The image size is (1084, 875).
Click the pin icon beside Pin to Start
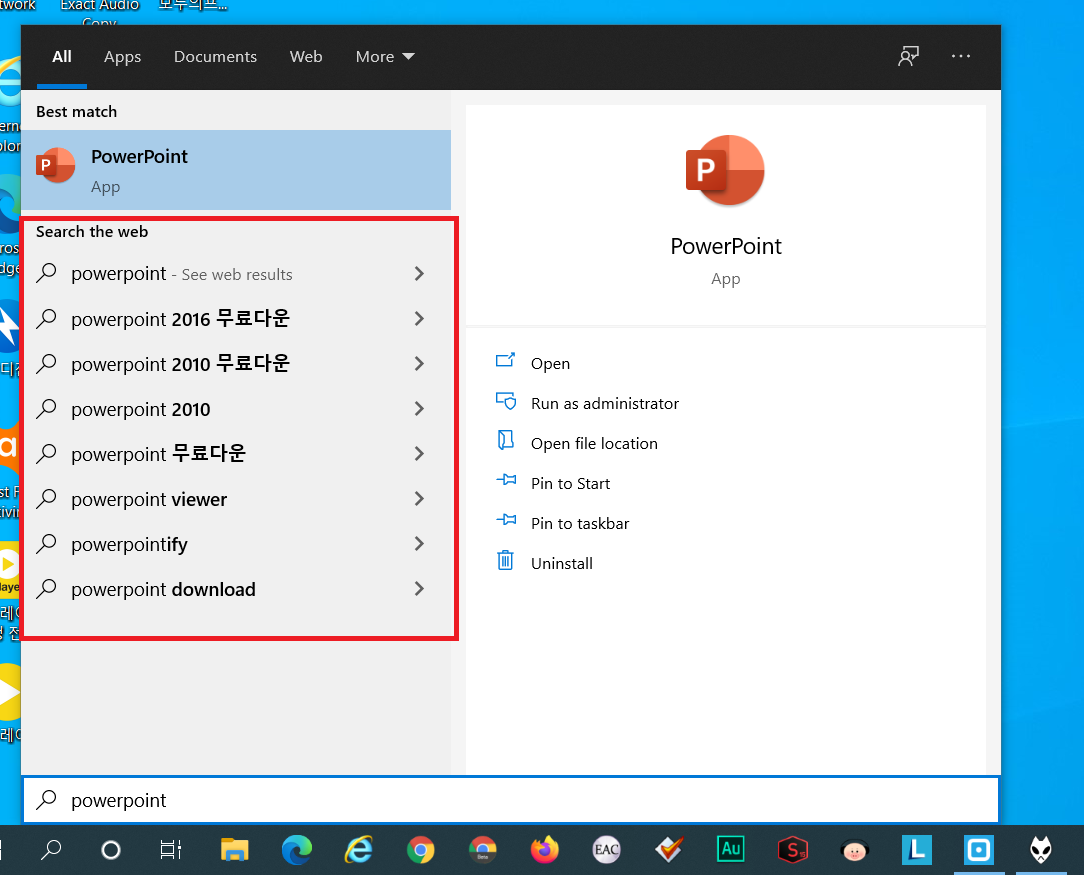pos(506,479)
